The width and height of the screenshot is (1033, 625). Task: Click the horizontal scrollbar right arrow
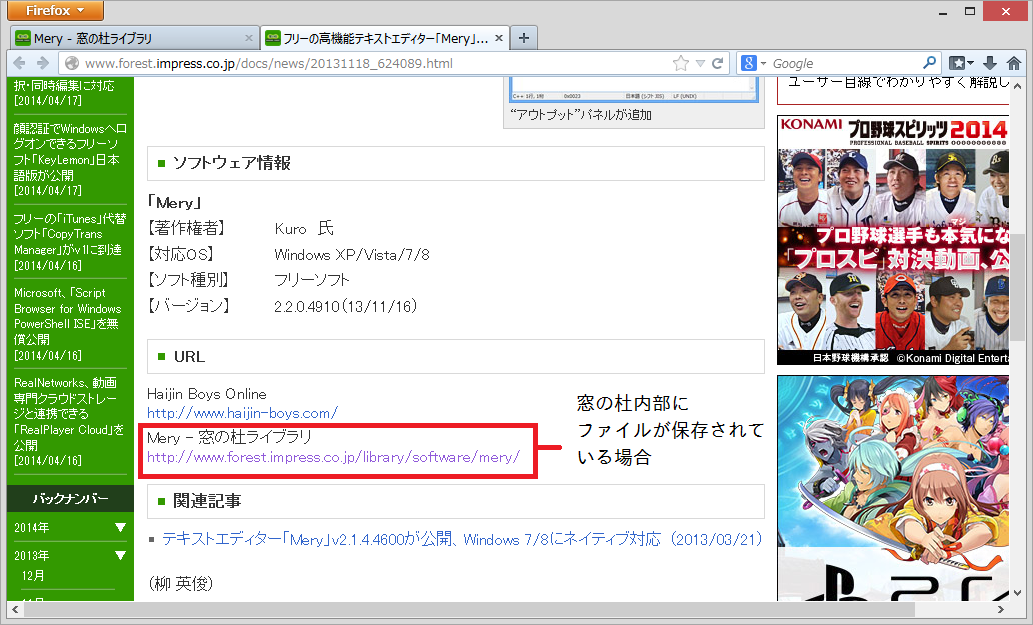pyautogui.click(x=1001, y=609)
